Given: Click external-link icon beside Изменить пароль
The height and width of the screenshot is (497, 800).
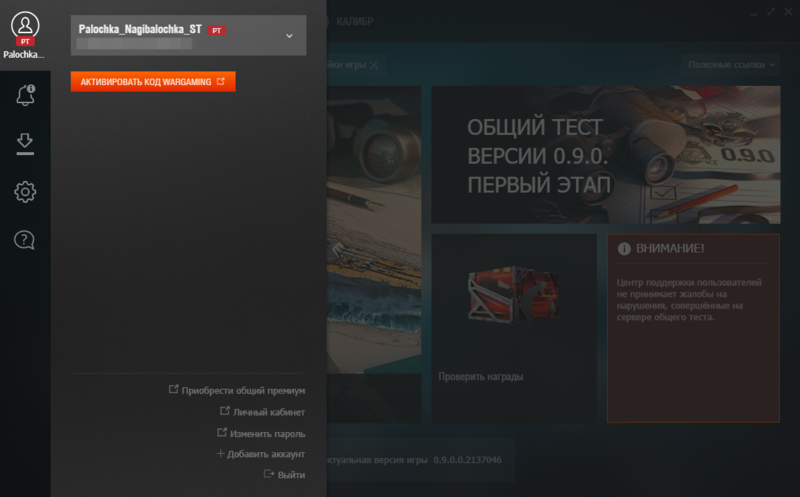Looking at the screenshot, I should pos(222,432).
